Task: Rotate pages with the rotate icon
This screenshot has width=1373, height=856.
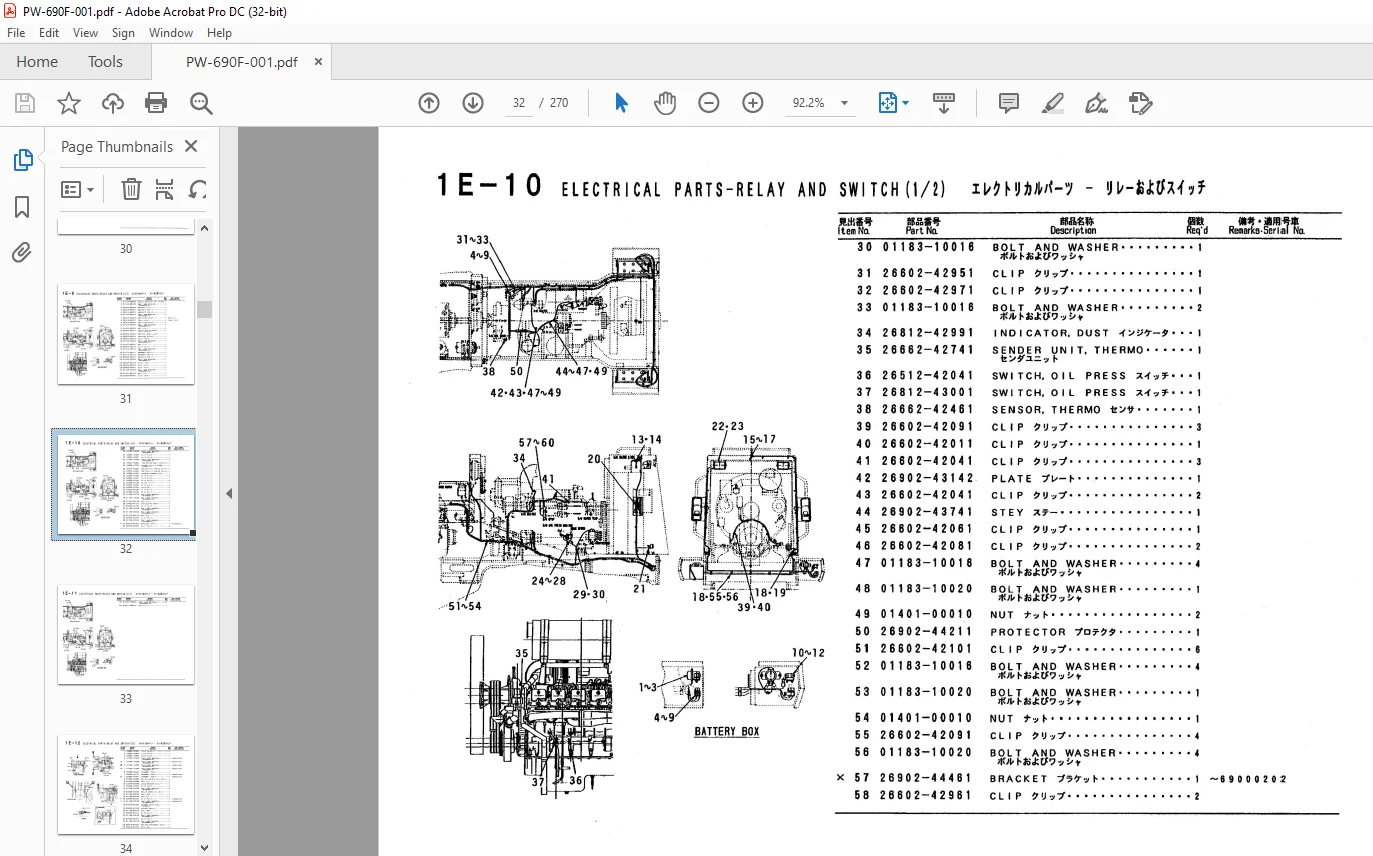Action: tap(198, 189)
